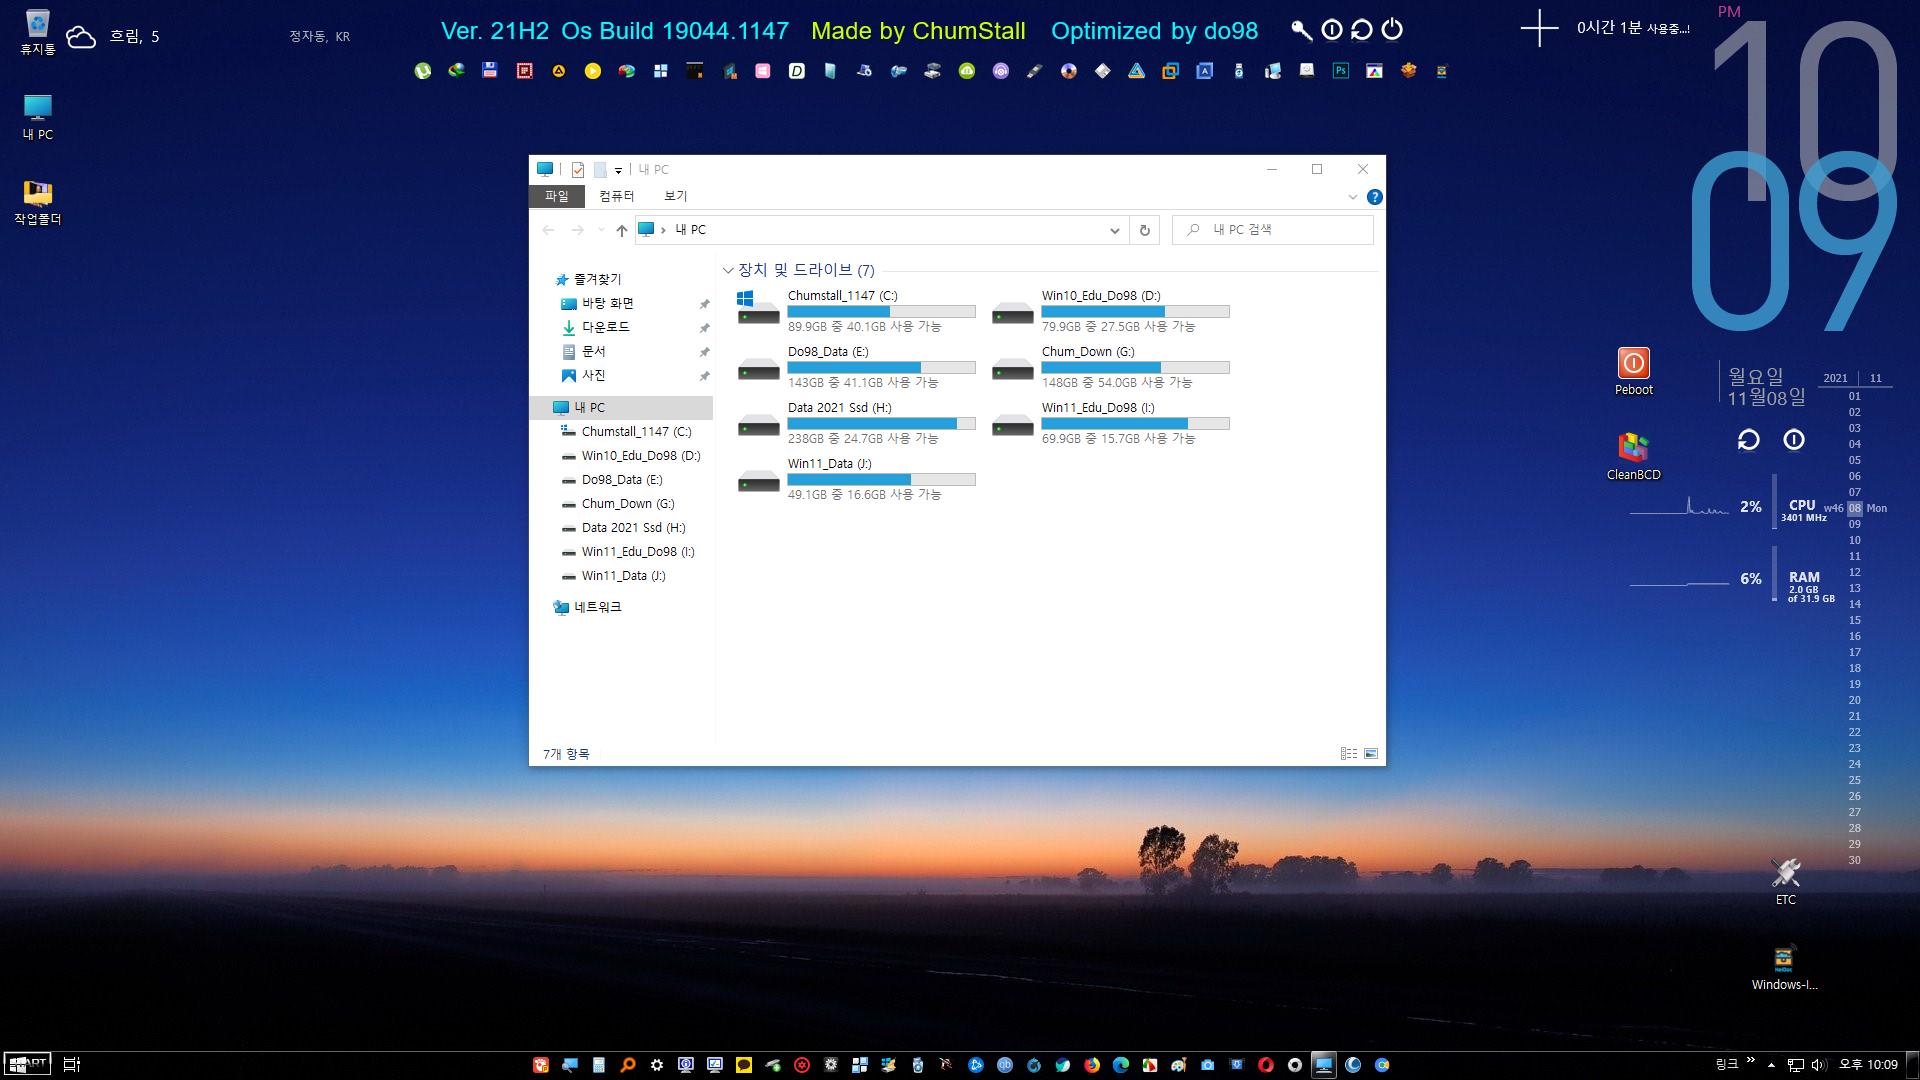Expand the address bar history dropdown
This screenshot has width=1920, height=1080.
[1114, 230]
